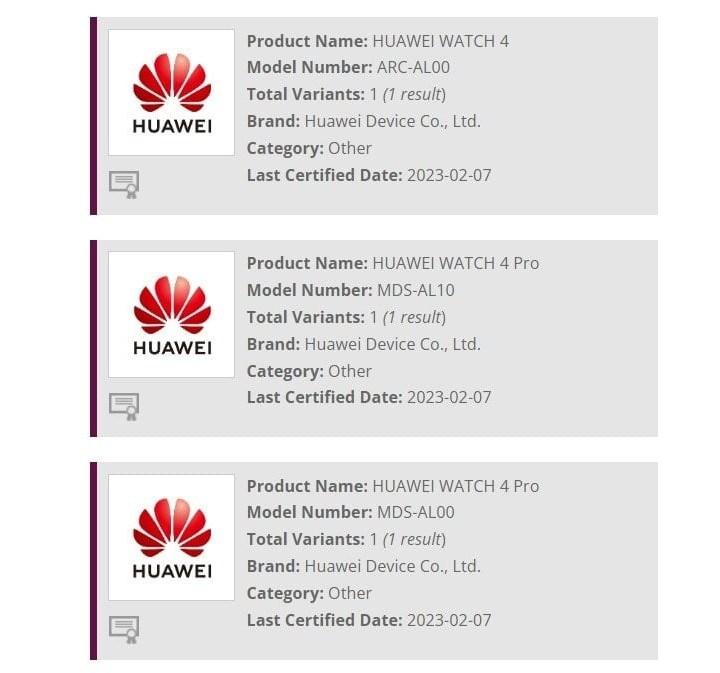Click the Last Certified Date for ARC-AL00
Image resolution: width=720 pixels, height=673 pixels.
pyautogui.click(x=449, y=175)
